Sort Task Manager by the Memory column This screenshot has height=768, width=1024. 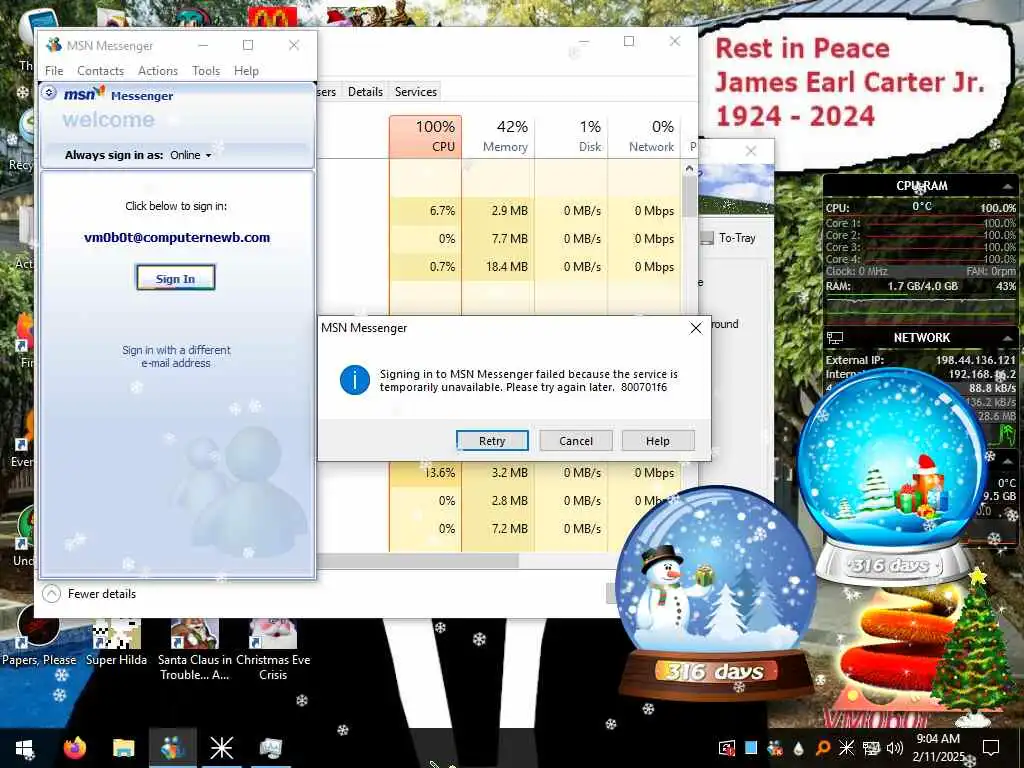tap(498, 136)
